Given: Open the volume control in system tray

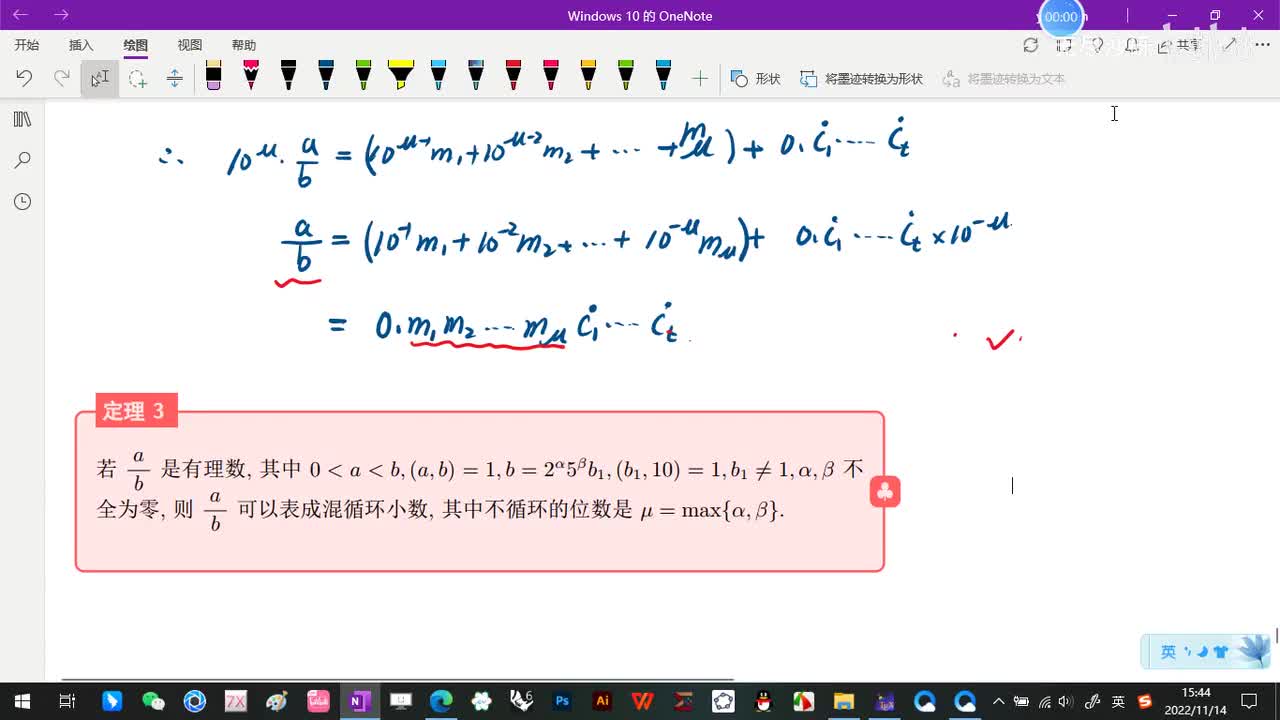Looking at the screenshot, I should coord(1068,701).
